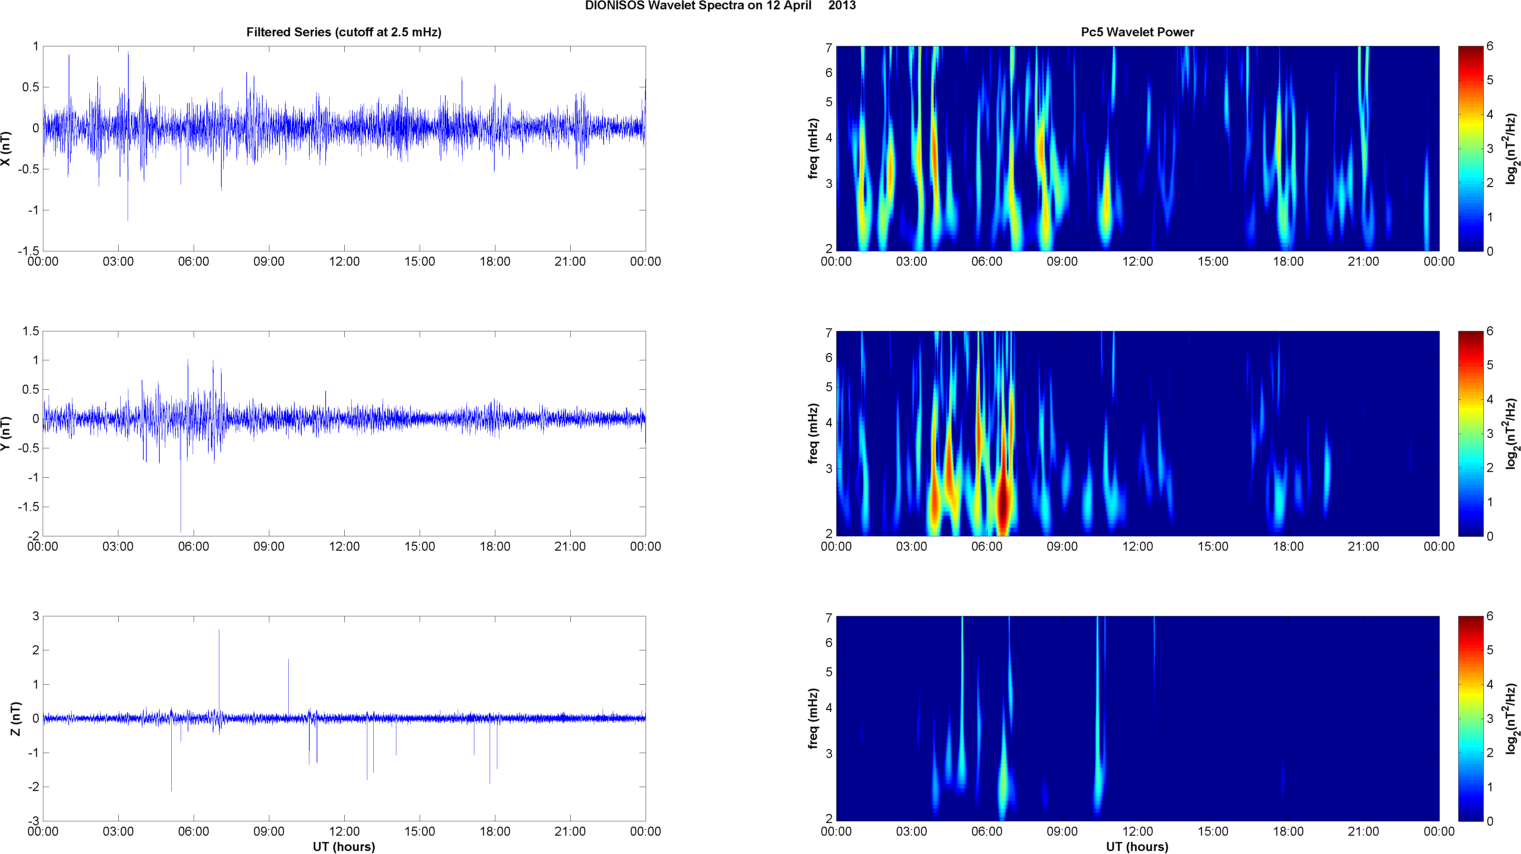Image resolution: width=1521 pixels, height=854 pixels.
Task: Click the "3" tick on the Z (nT) axis
Action: [36, 616]
